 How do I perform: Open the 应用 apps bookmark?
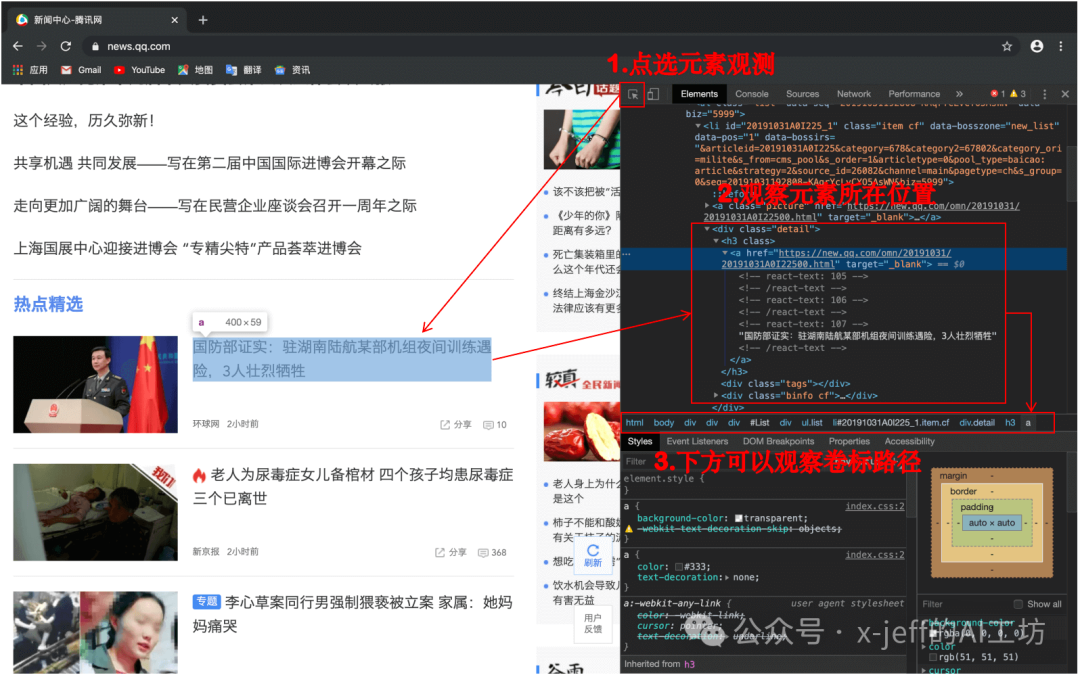click(30, 70)
